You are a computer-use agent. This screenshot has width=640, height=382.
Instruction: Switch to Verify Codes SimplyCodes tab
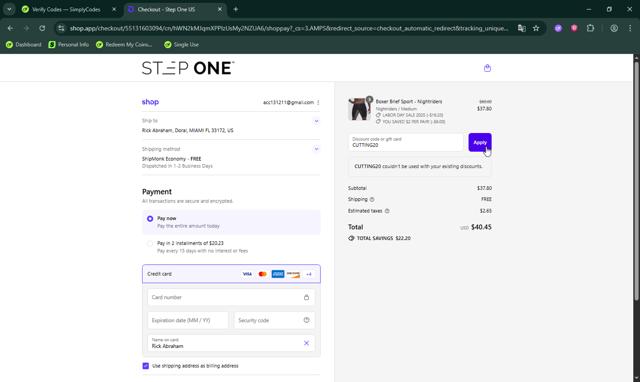65,9
